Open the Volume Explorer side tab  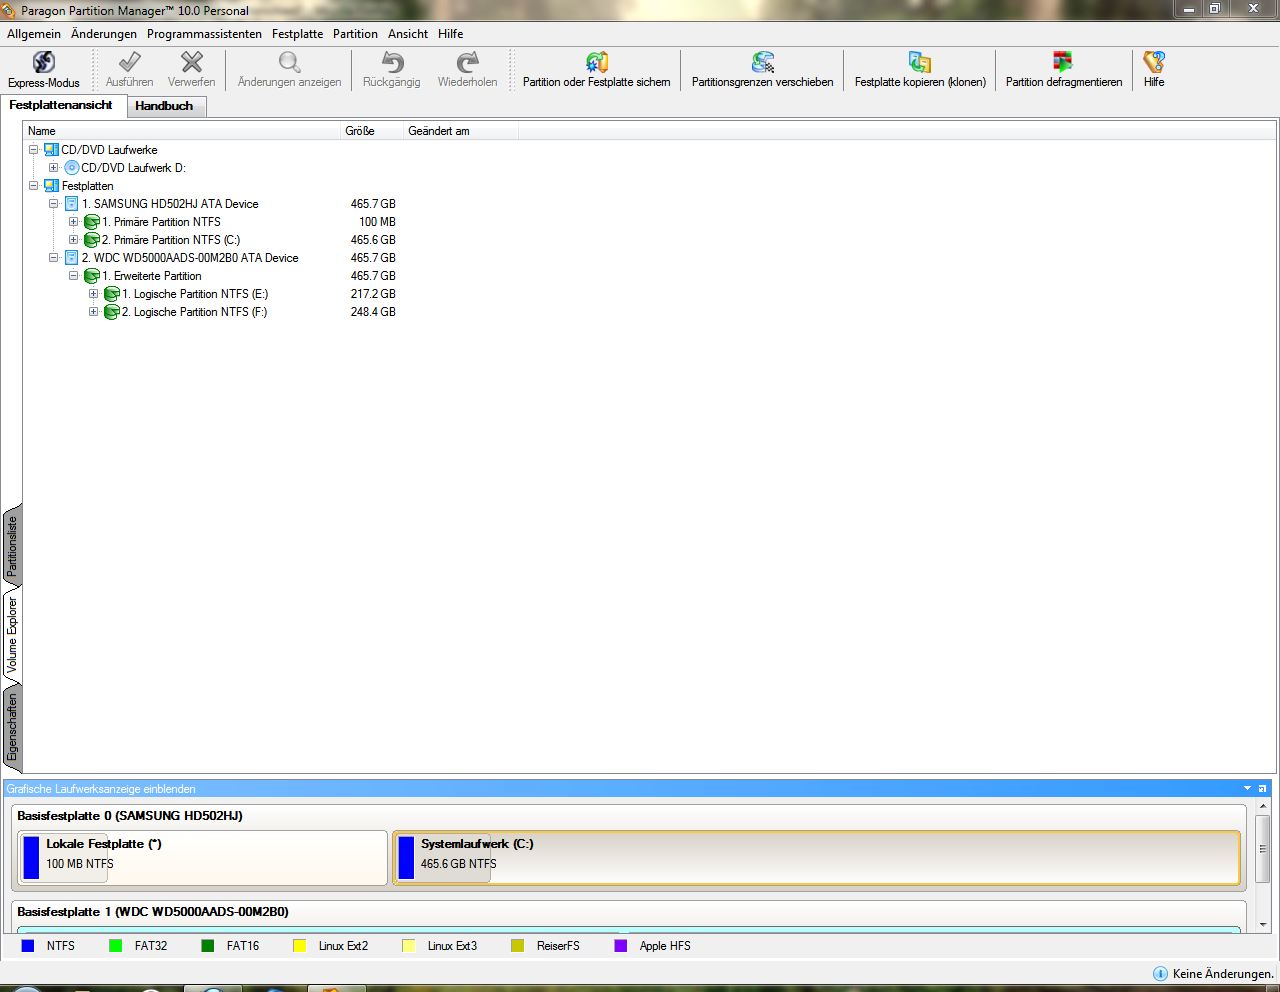coord(12,635)
